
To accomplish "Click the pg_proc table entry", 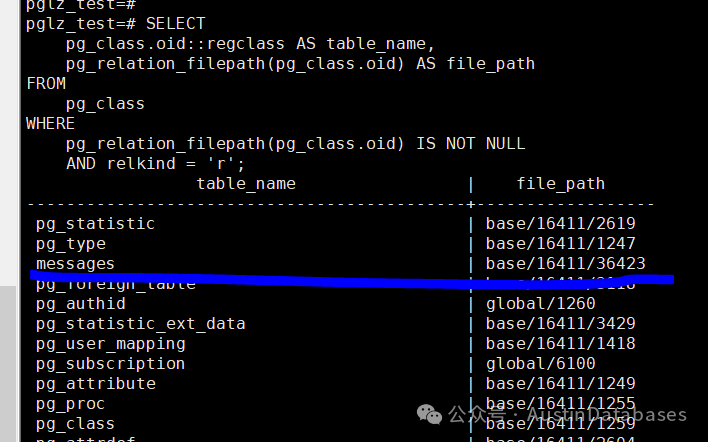I will pyautogui.click(x=70, y=404).
